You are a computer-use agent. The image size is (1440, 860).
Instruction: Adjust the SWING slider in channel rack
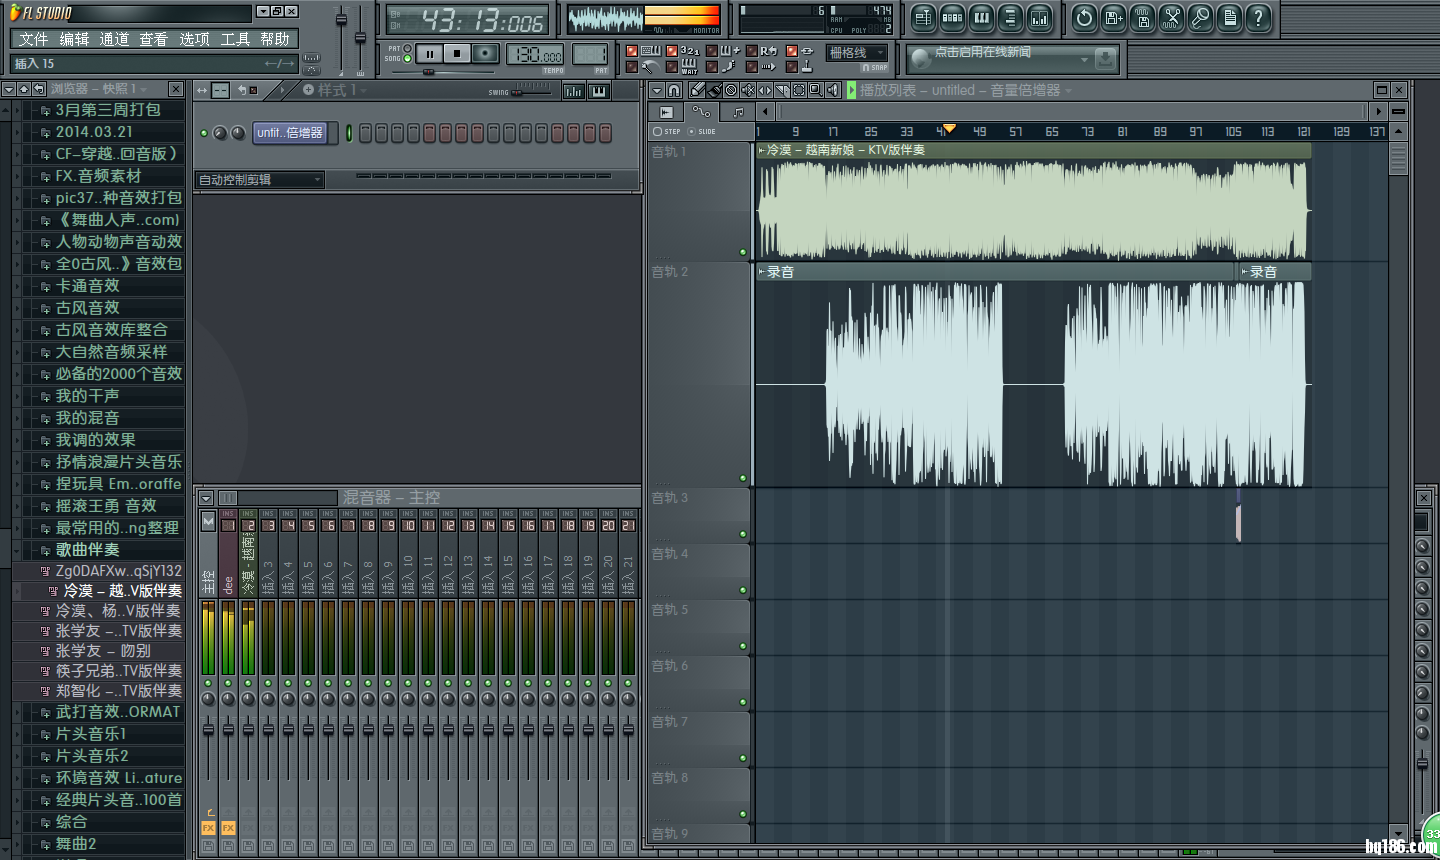tap(532, 92)
